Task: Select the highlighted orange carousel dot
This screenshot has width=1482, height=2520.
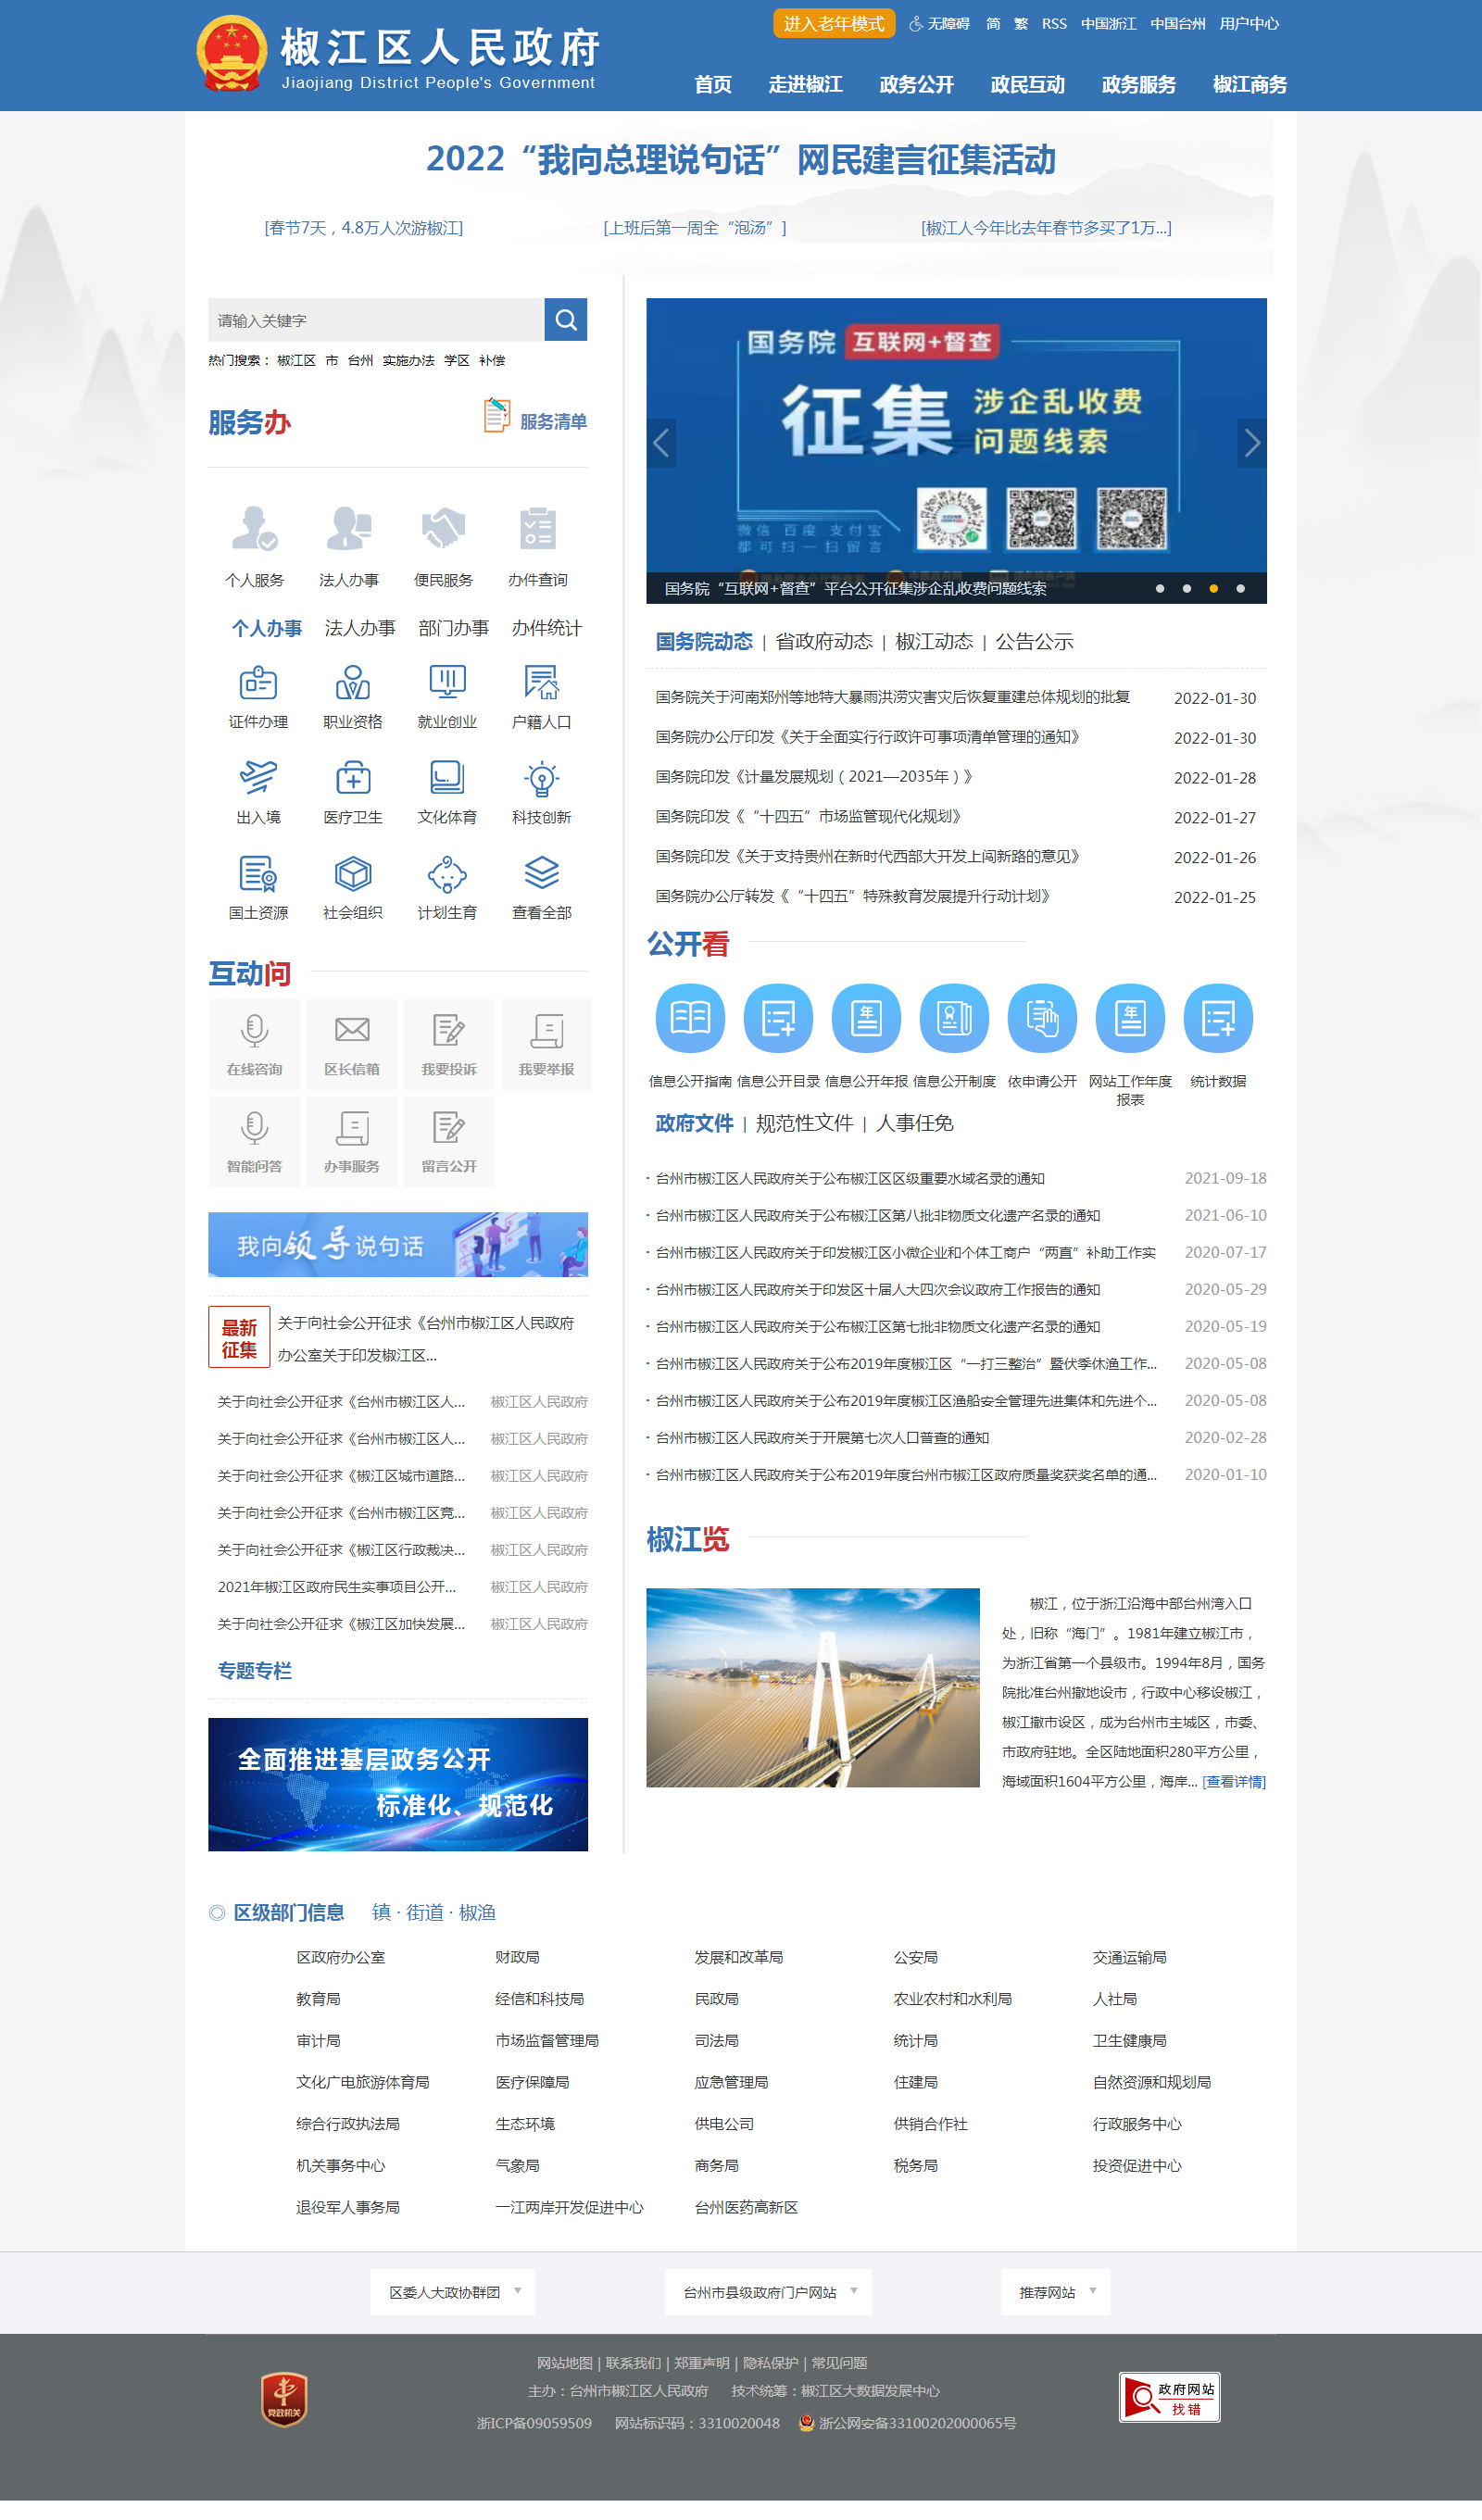Action: click(x=1214, y=589)
